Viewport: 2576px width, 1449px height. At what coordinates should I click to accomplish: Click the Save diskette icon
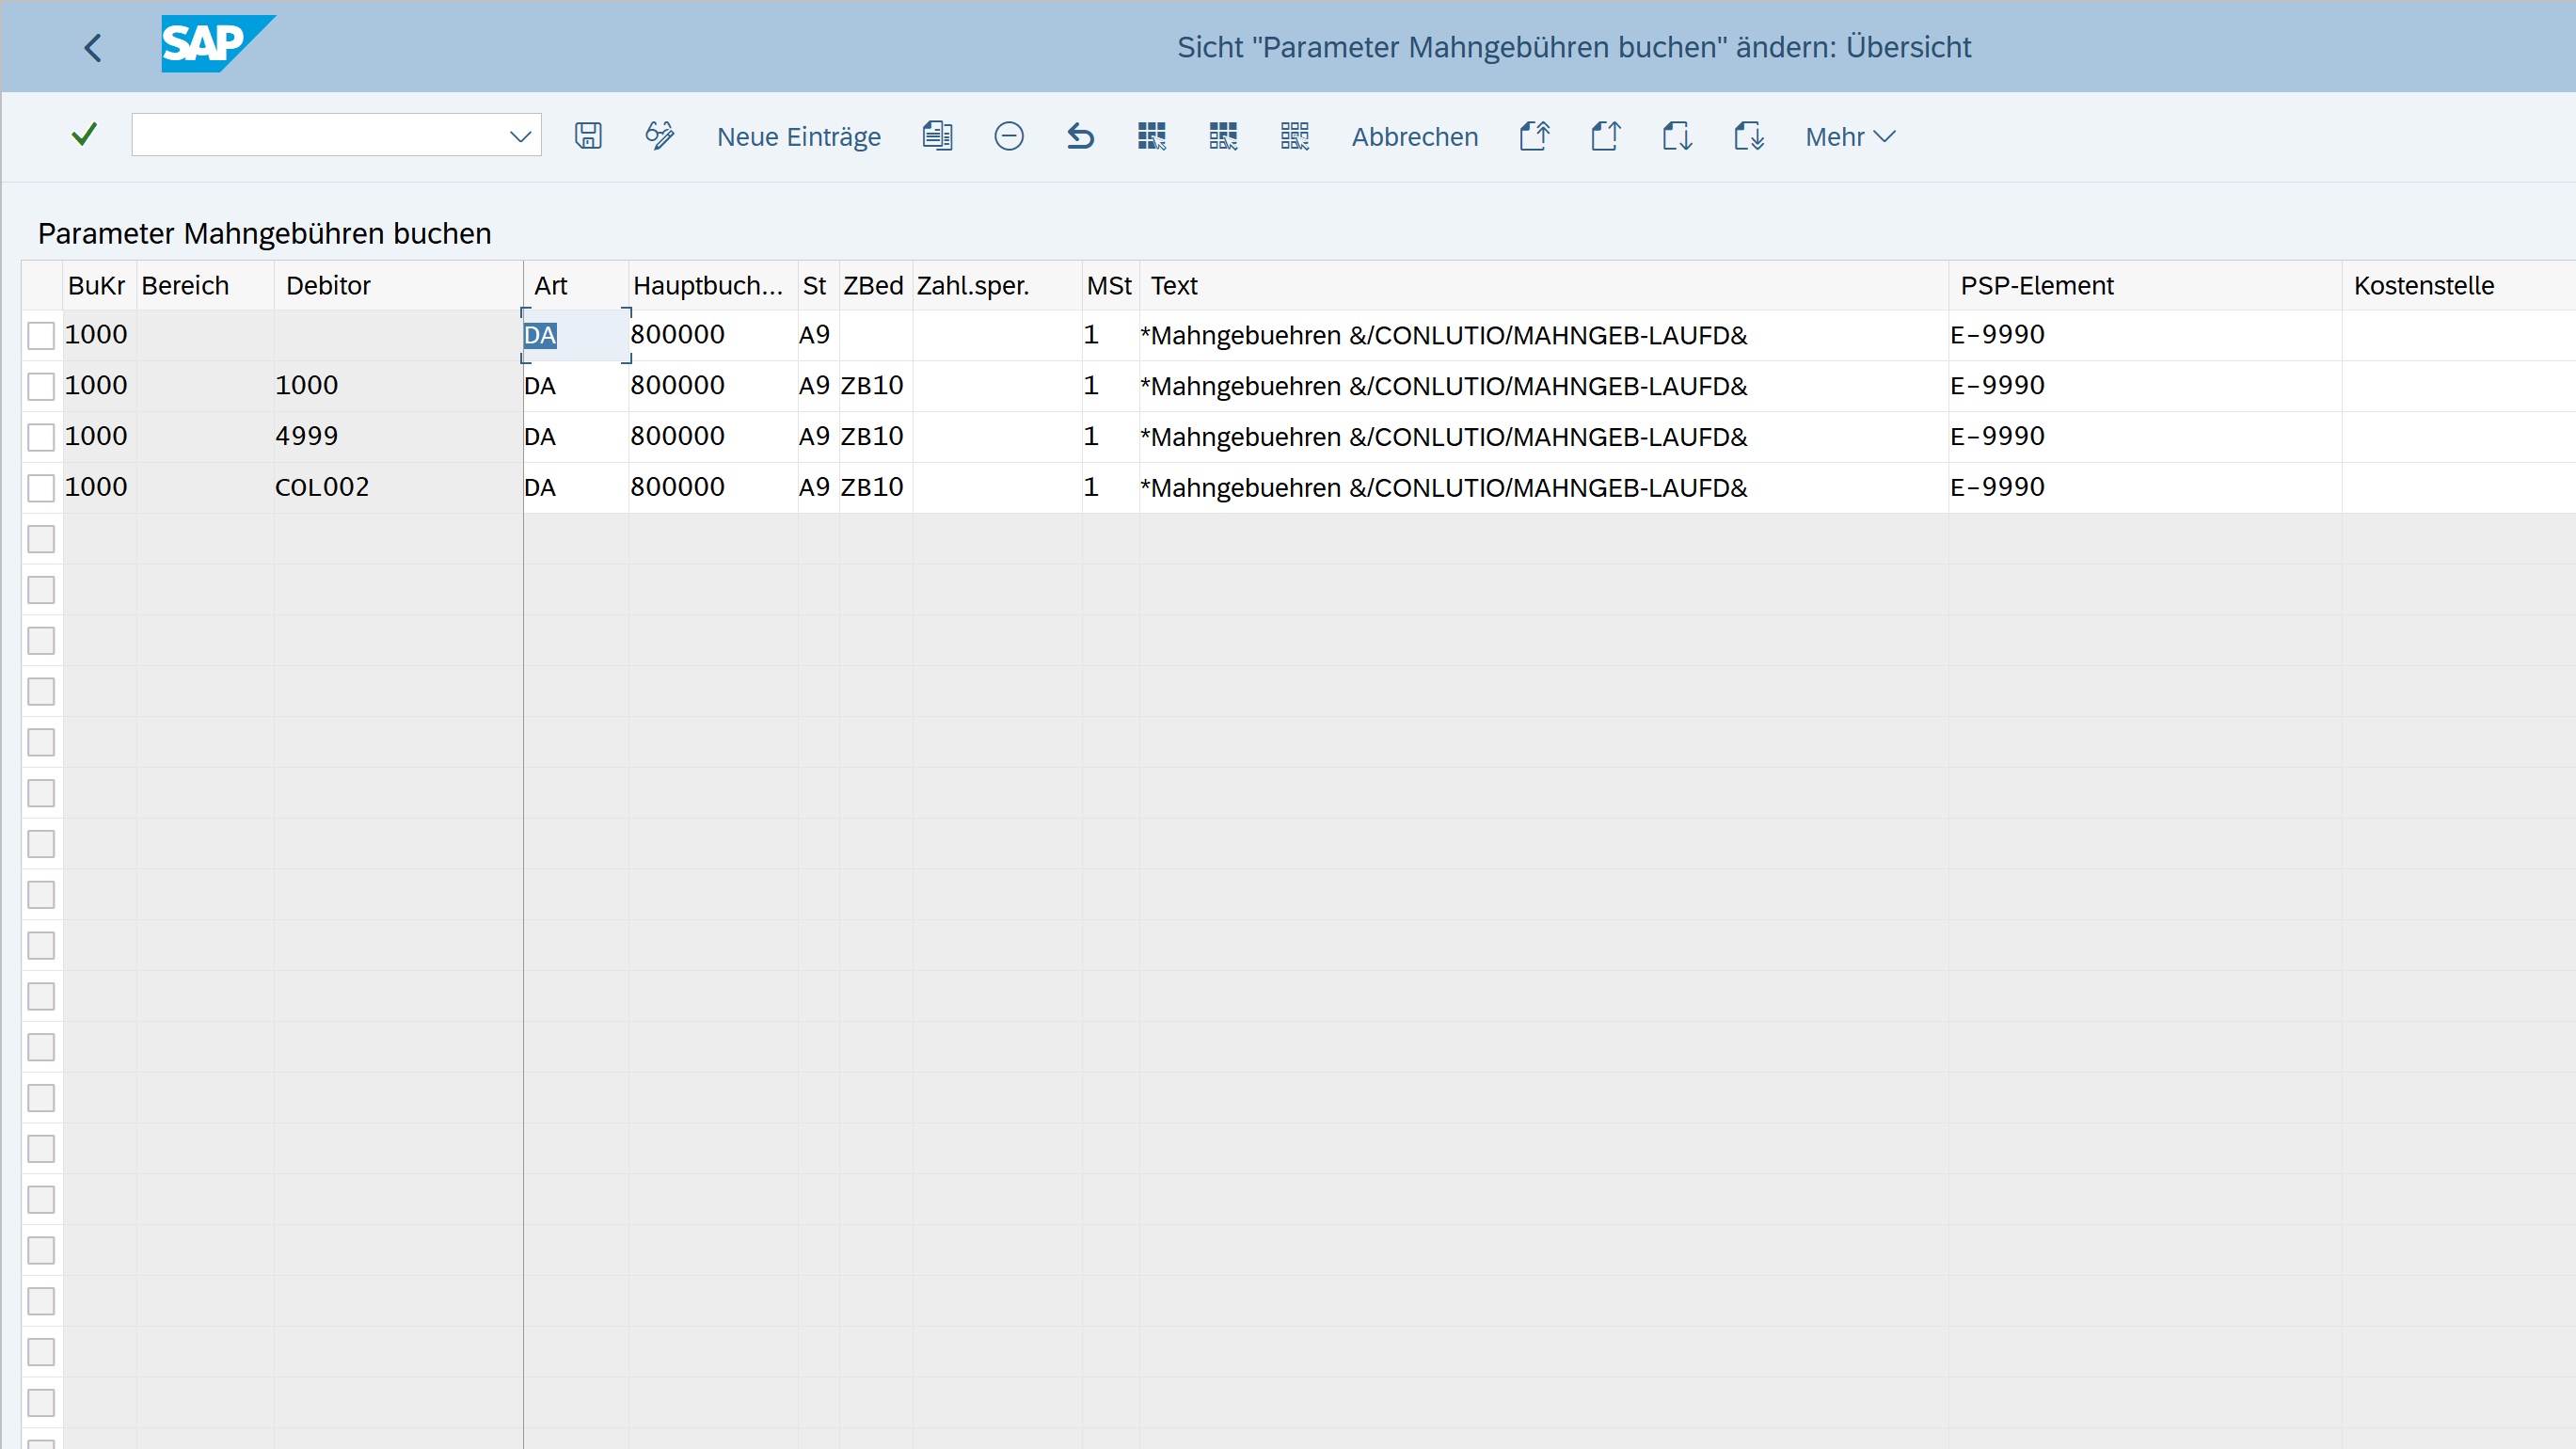pyautogui.click(x=588, y=136)
